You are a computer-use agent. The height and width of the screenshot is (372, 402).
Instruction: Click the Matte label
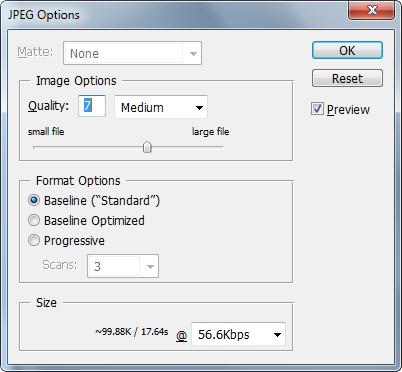(35, 52)
